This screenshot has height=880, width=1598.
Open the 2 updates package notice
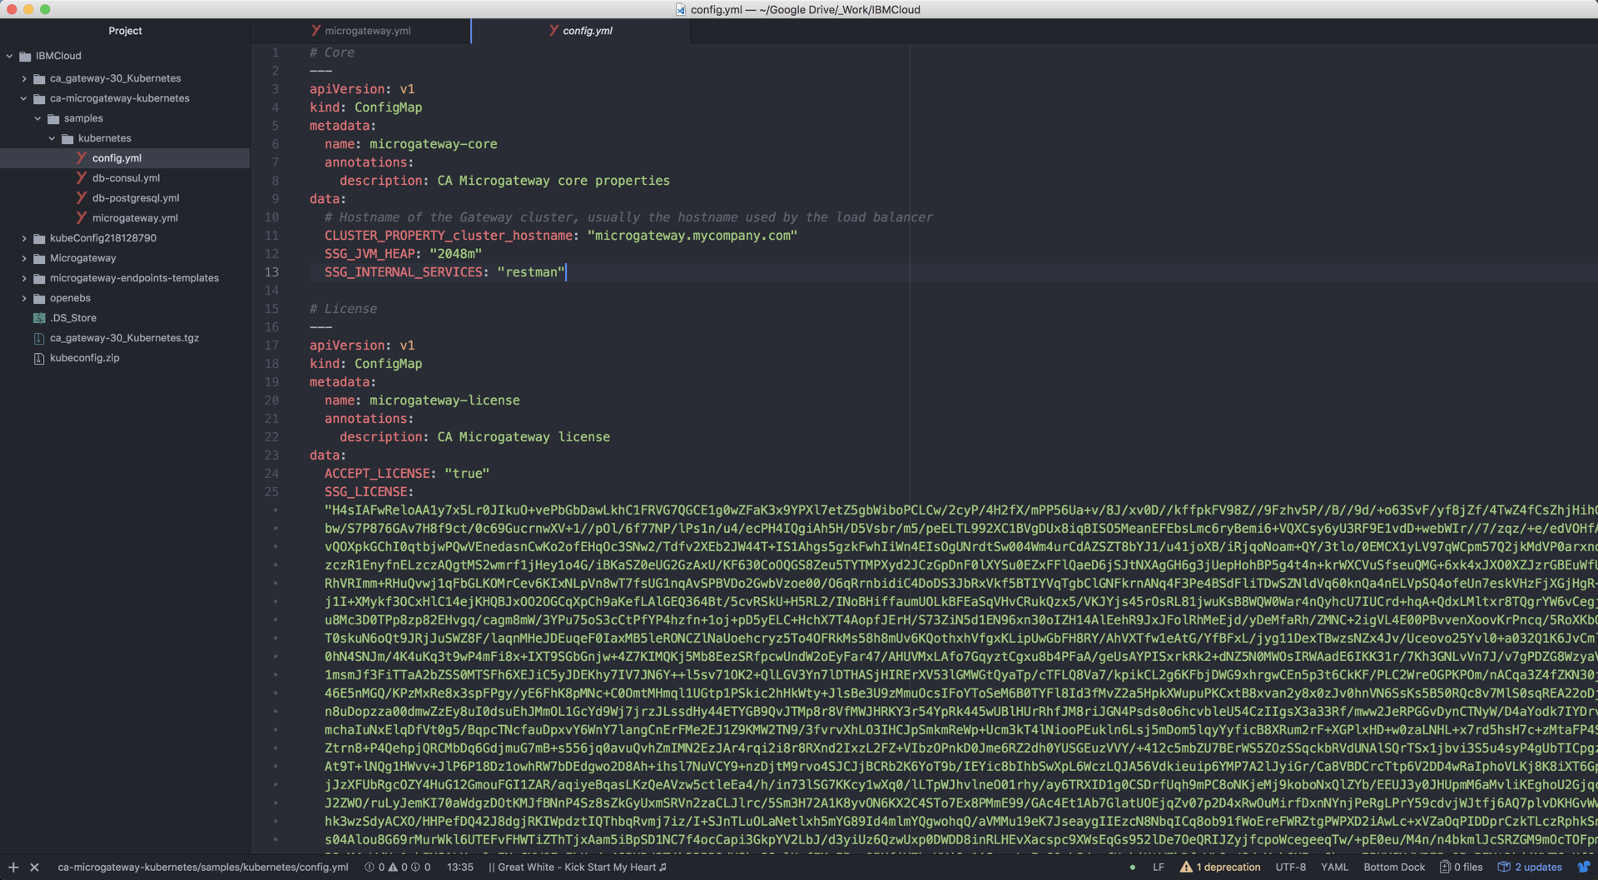click(x=1530, y=867)
